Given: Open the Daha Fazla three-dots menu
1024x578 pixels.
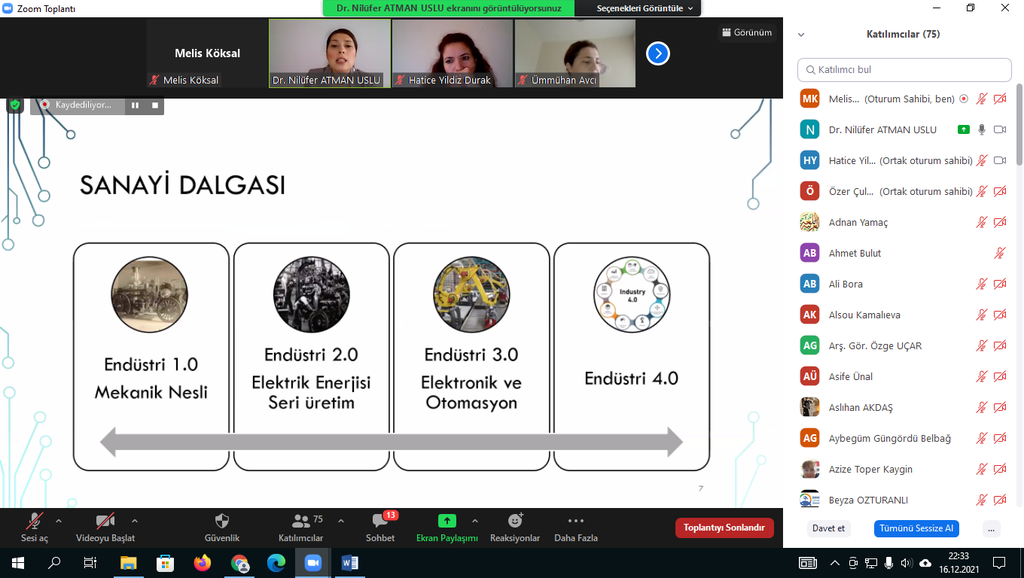Looking at the screenshot, I should 576,521.
